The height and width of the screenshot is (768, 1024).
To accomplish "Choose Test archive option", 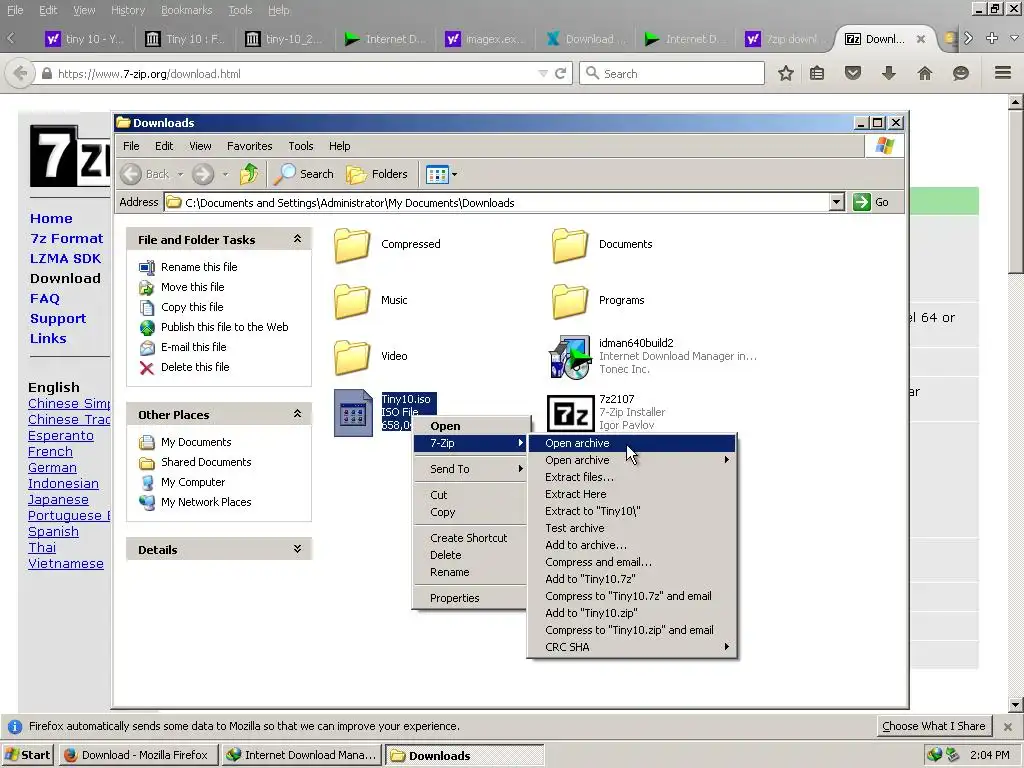I will pyautogui.click(x=632, y=528).
